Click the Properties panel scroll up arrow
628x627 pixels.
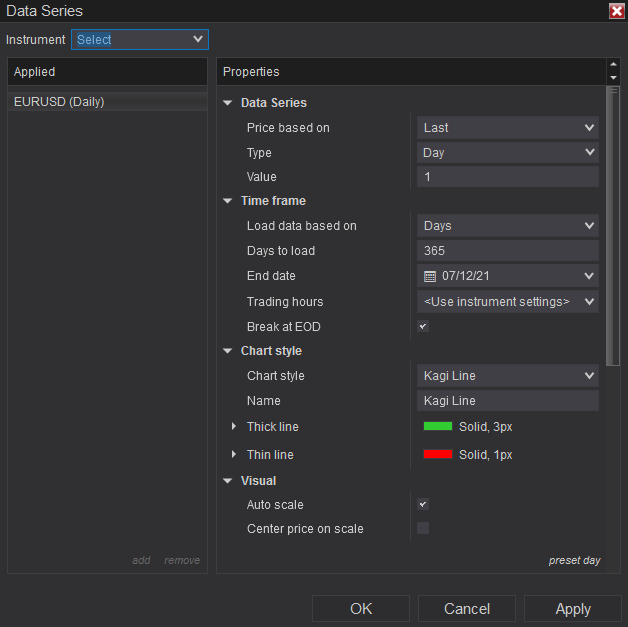tap(613, 66)
